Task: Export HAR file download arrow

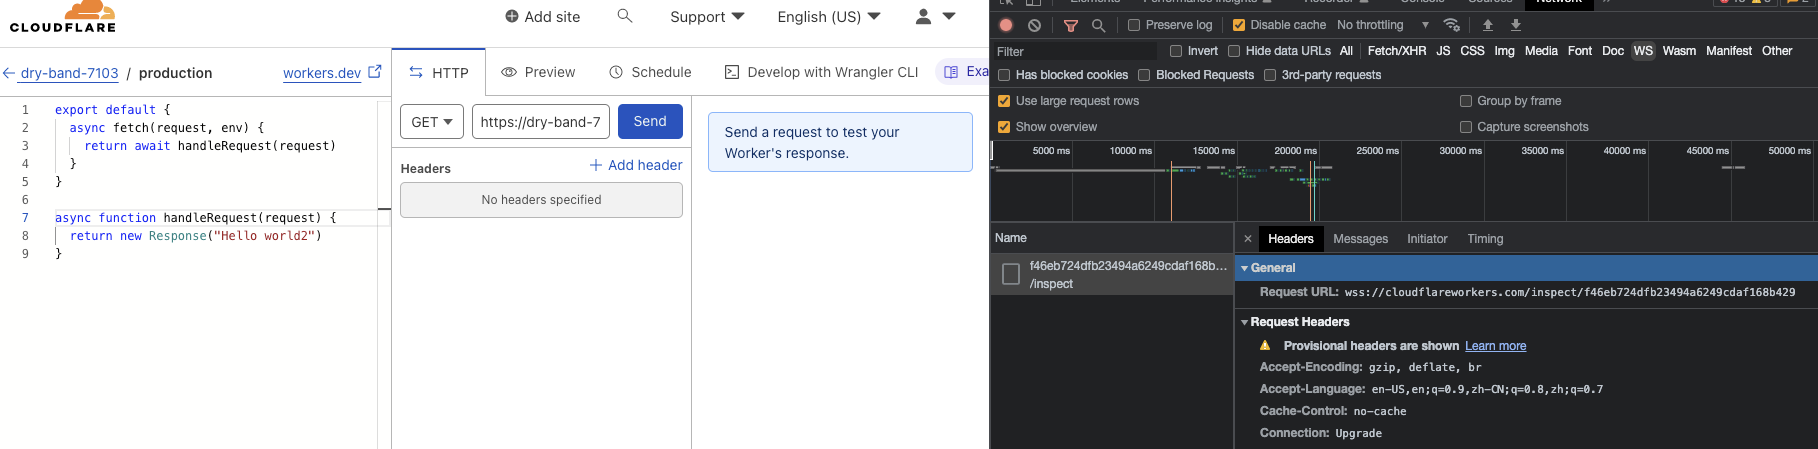Action: click(x=1516, y=25)
